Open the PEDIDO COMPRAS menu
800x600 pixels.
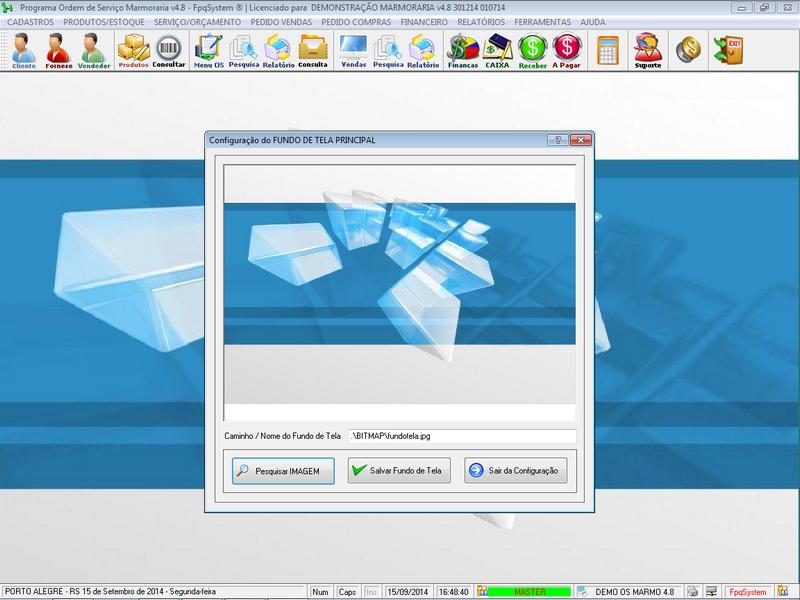356,22
